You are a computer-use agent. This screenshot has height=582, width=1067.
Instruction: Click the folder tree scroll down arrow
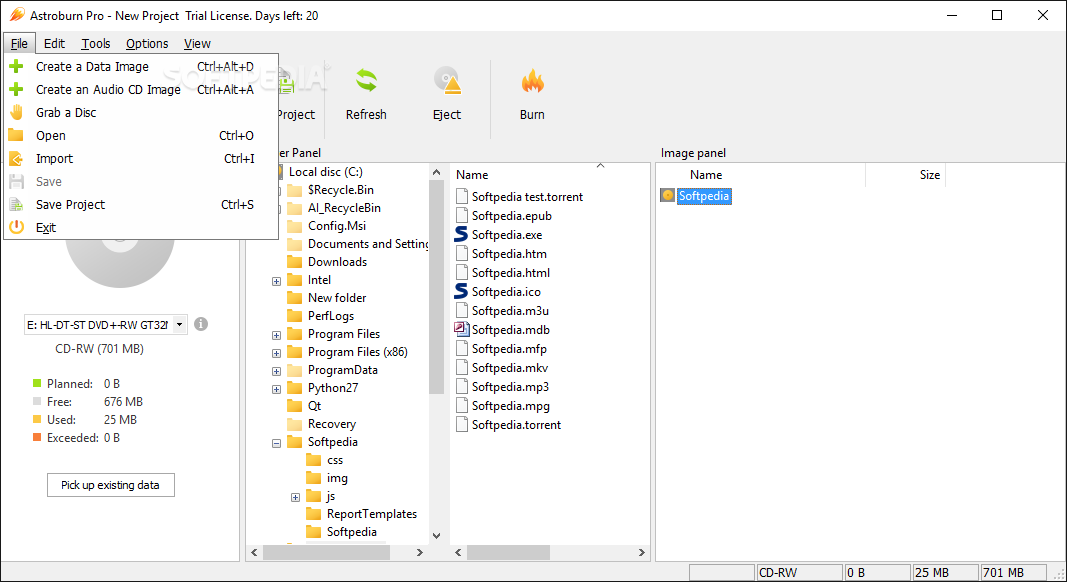point(437,536)
